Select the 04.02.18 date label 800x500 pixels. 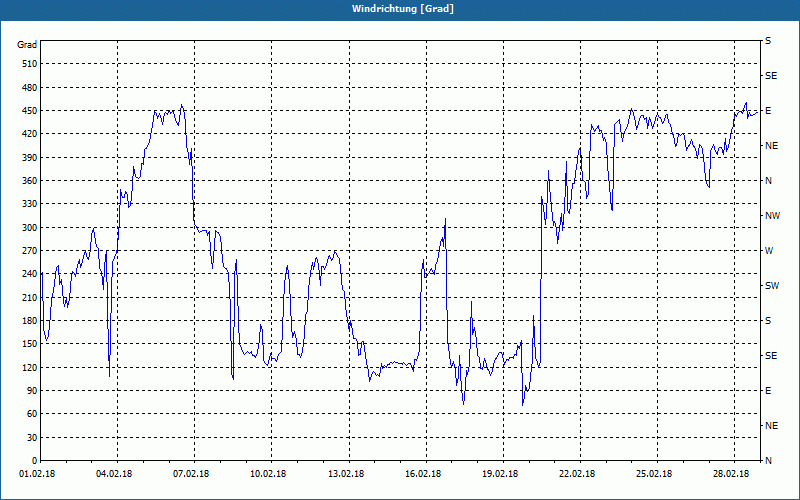[114, 474]
